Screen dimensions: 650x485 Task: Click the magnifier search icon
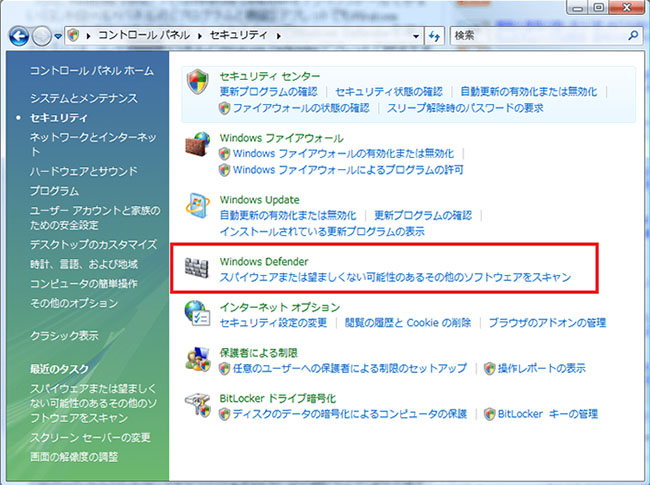click(633, 36)
